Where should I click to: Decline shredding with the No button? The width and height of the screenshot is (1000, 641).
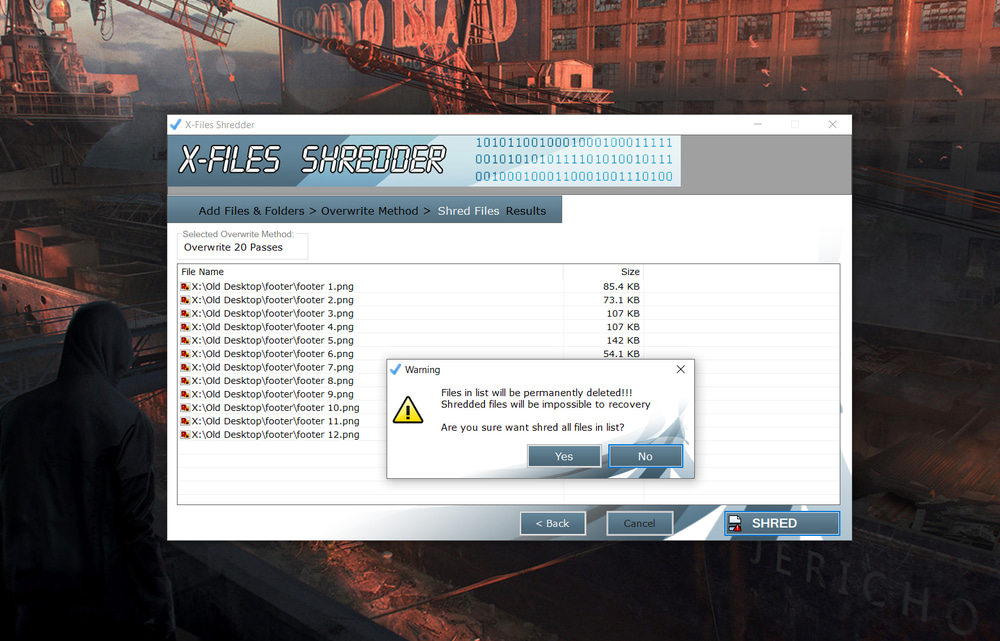click(x=645, y=456)
